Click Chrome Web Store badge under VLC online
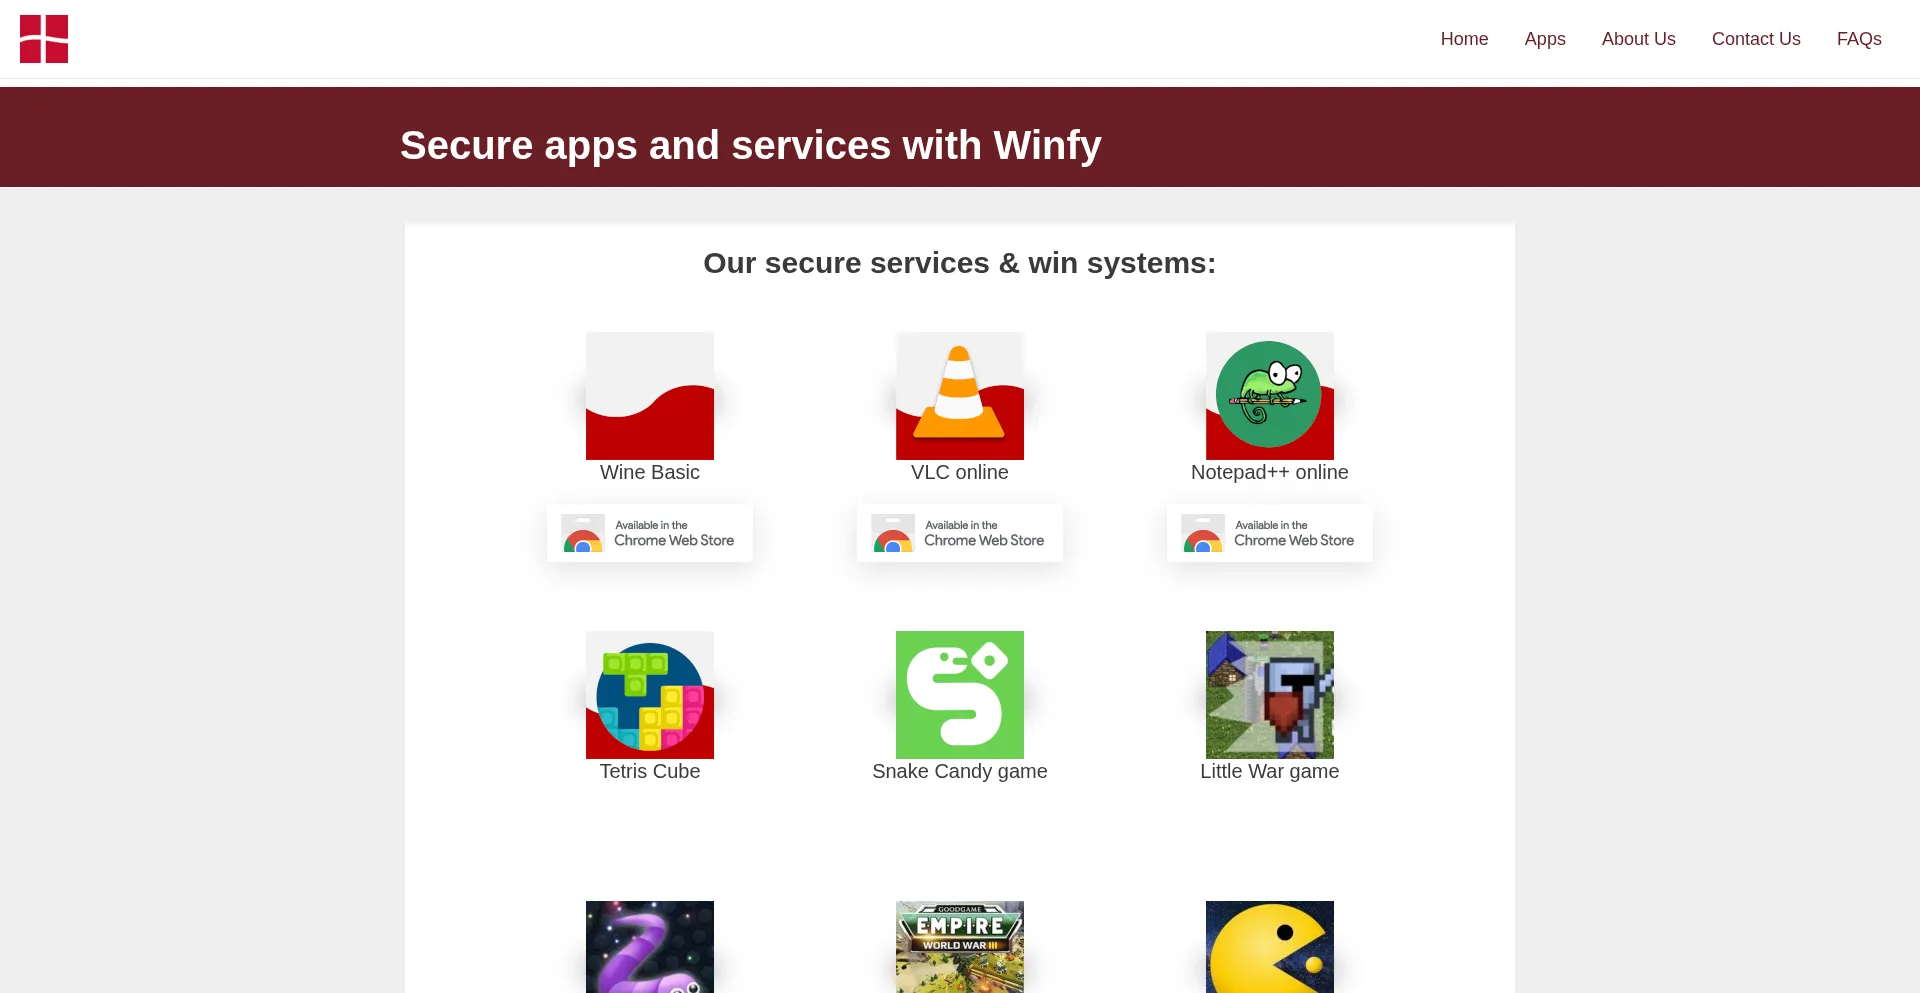 [960, 533]
